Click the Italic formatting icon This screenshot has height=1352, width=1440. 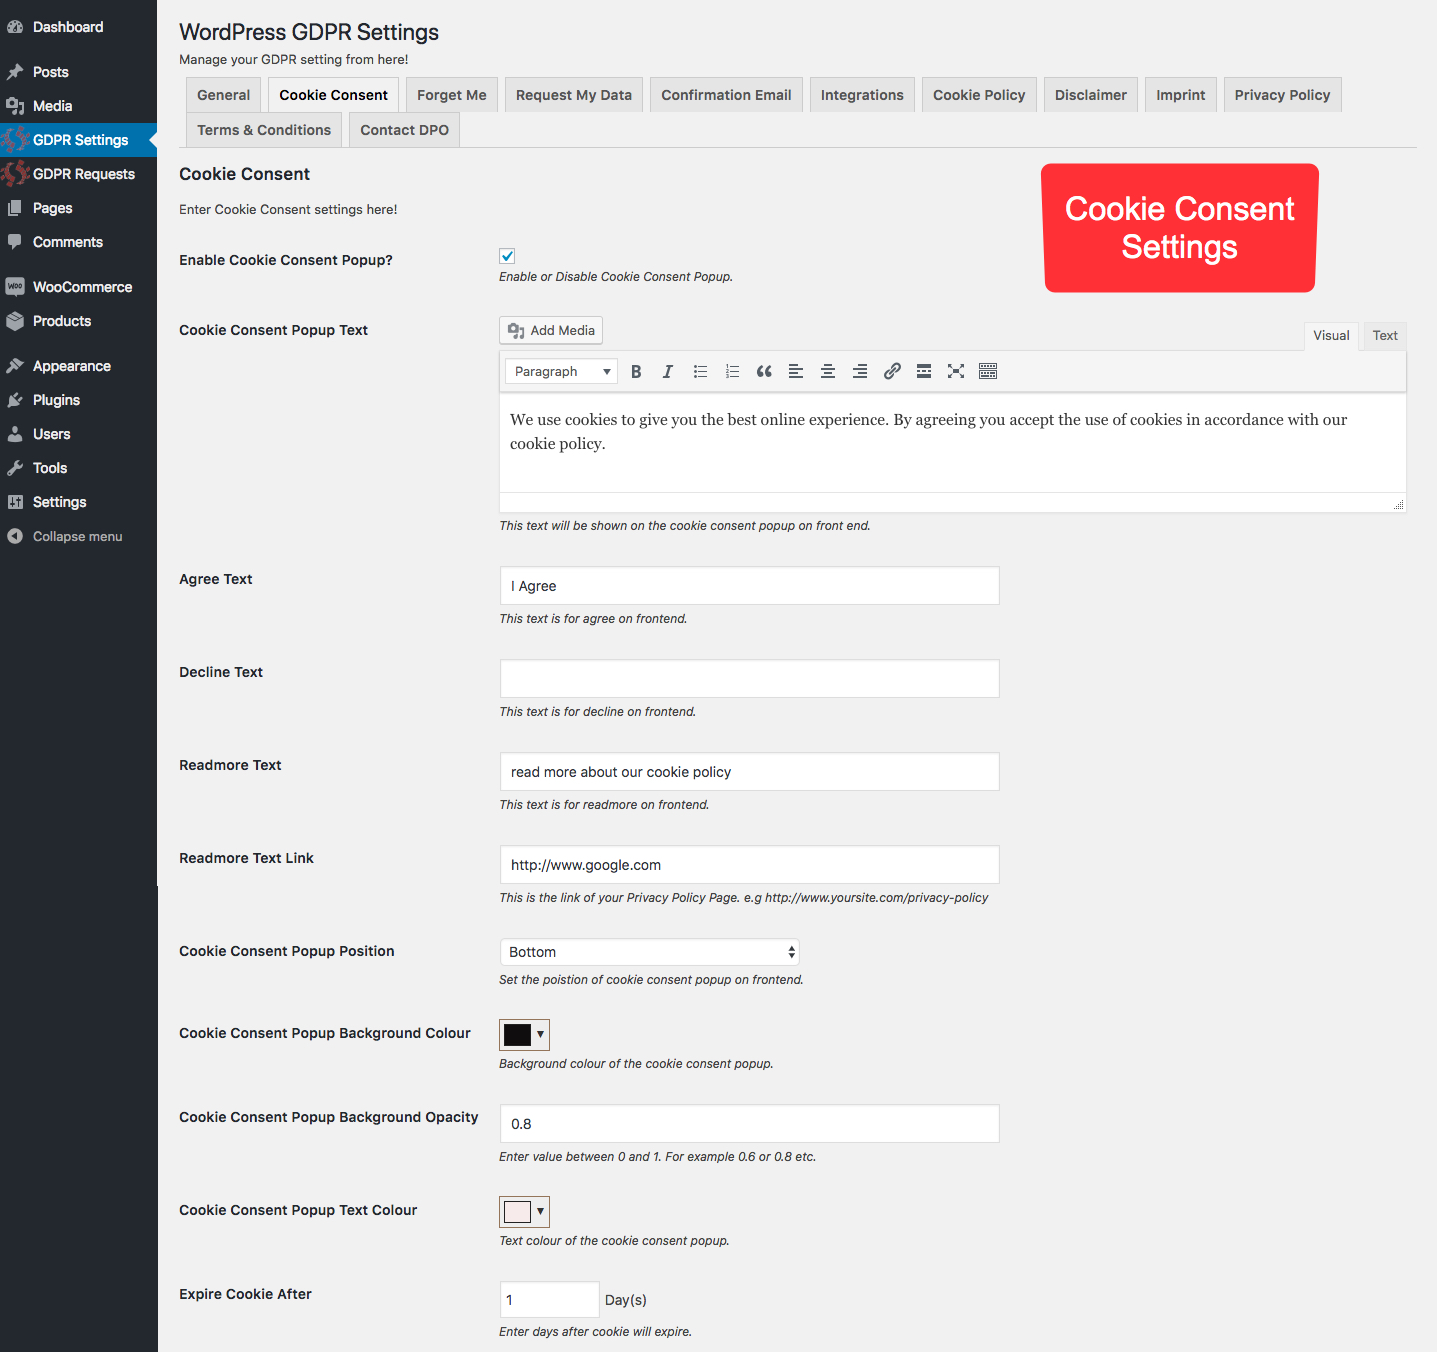click(x=668, y=371)
